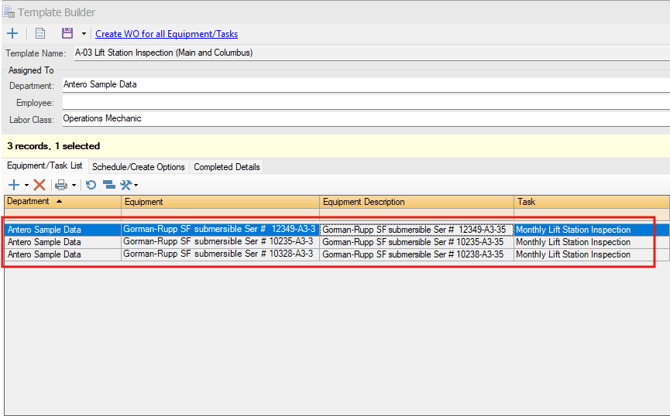Click the document icon in top toolbar
The image size is (670, 416).
pos(41,34)
